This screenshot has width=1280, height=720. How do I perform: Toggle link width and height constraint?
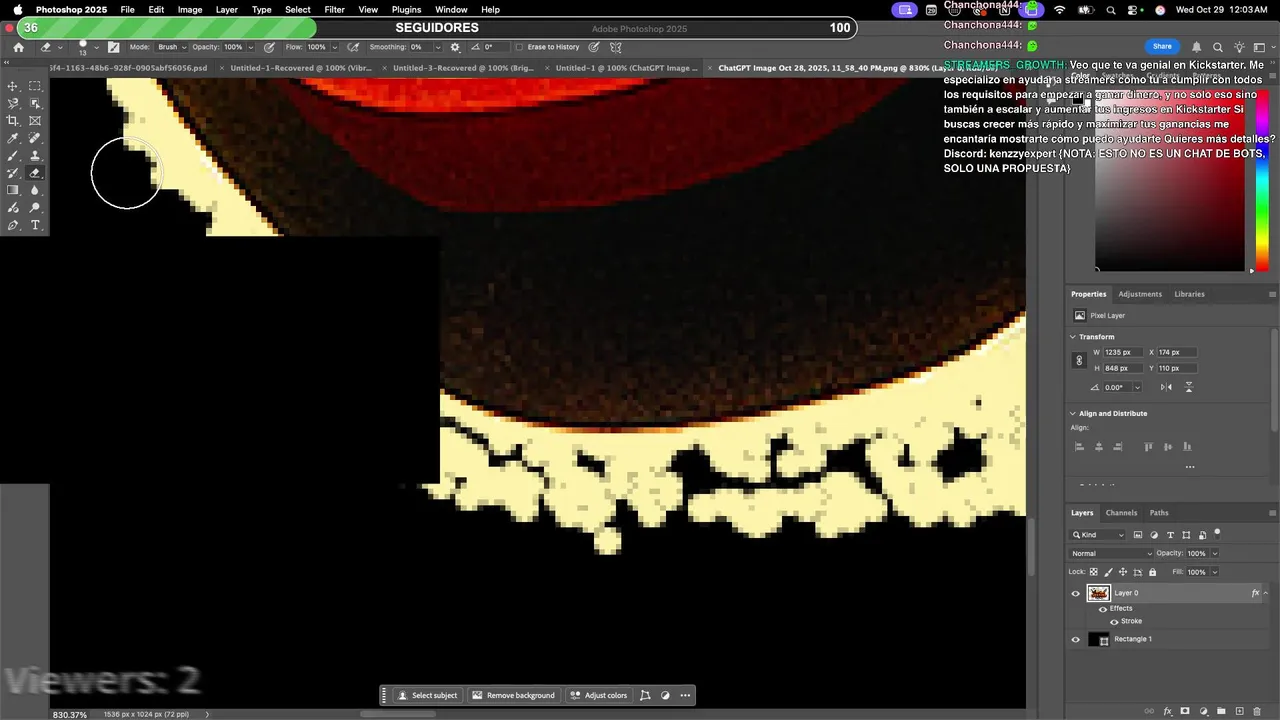pyautogui.click(x=1078, y=360)
